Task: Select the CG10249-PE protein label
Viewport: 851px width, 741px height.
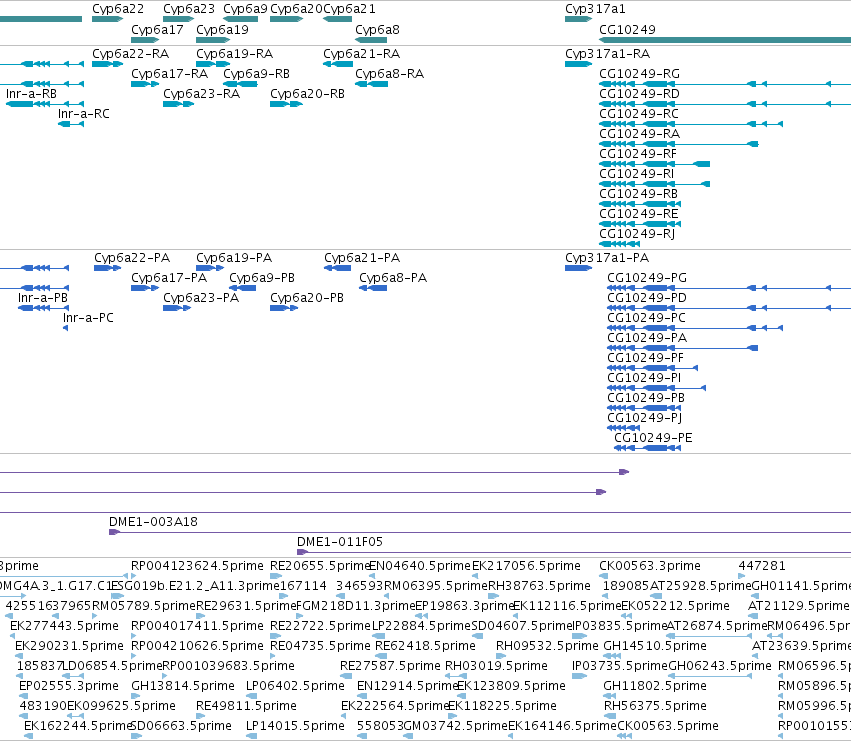Action: tap(653, 438)
